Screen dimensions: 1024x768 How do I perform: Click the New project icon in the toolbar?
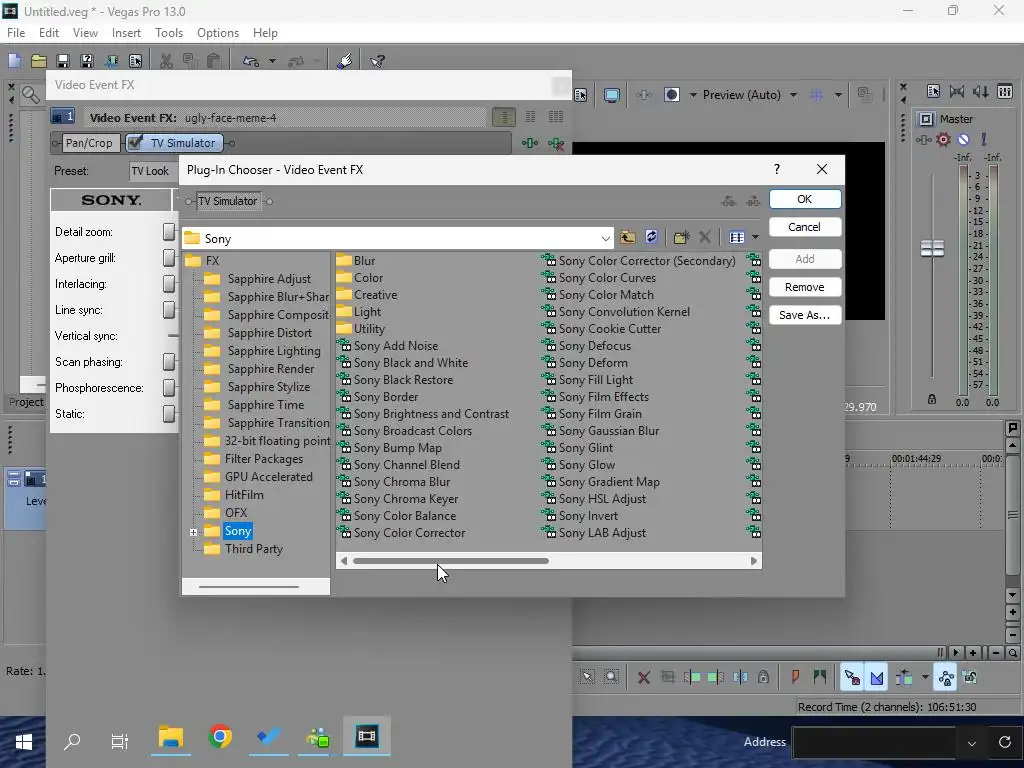point(14,61)
